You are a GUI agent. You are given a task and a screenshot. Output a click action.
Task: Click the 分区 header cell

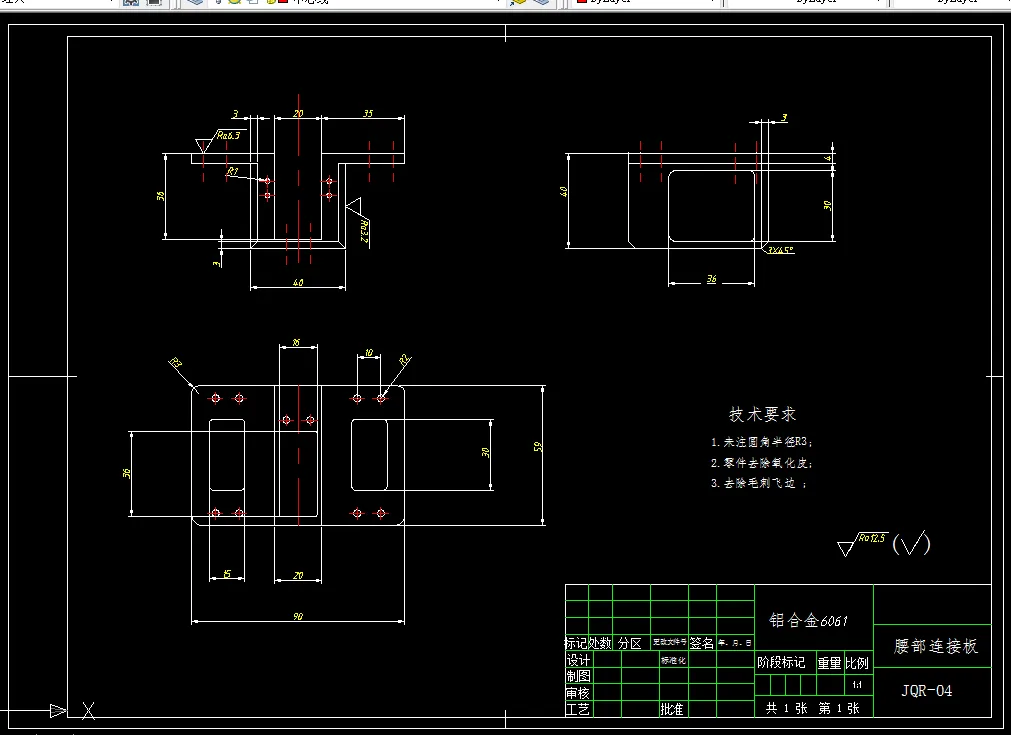coord(630,643)
